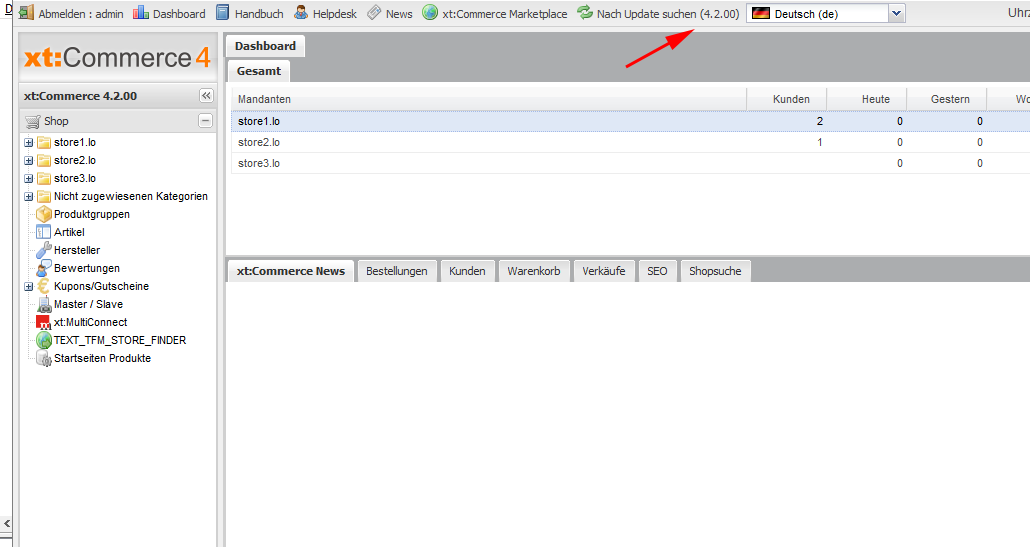
Task: Click the Artikel icon in the tree
Action: point(43,232)
